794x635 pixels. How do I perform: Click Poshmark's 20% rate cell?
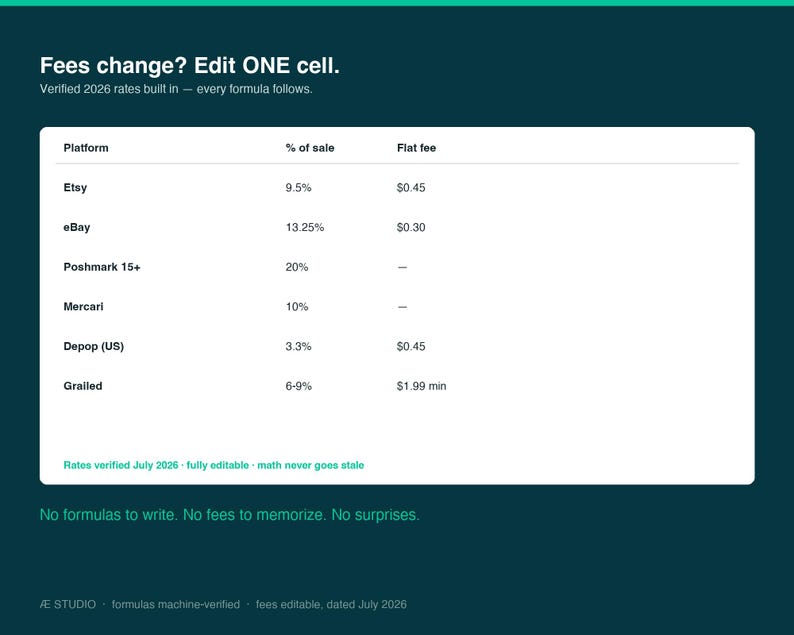click(x=297, y=267)
